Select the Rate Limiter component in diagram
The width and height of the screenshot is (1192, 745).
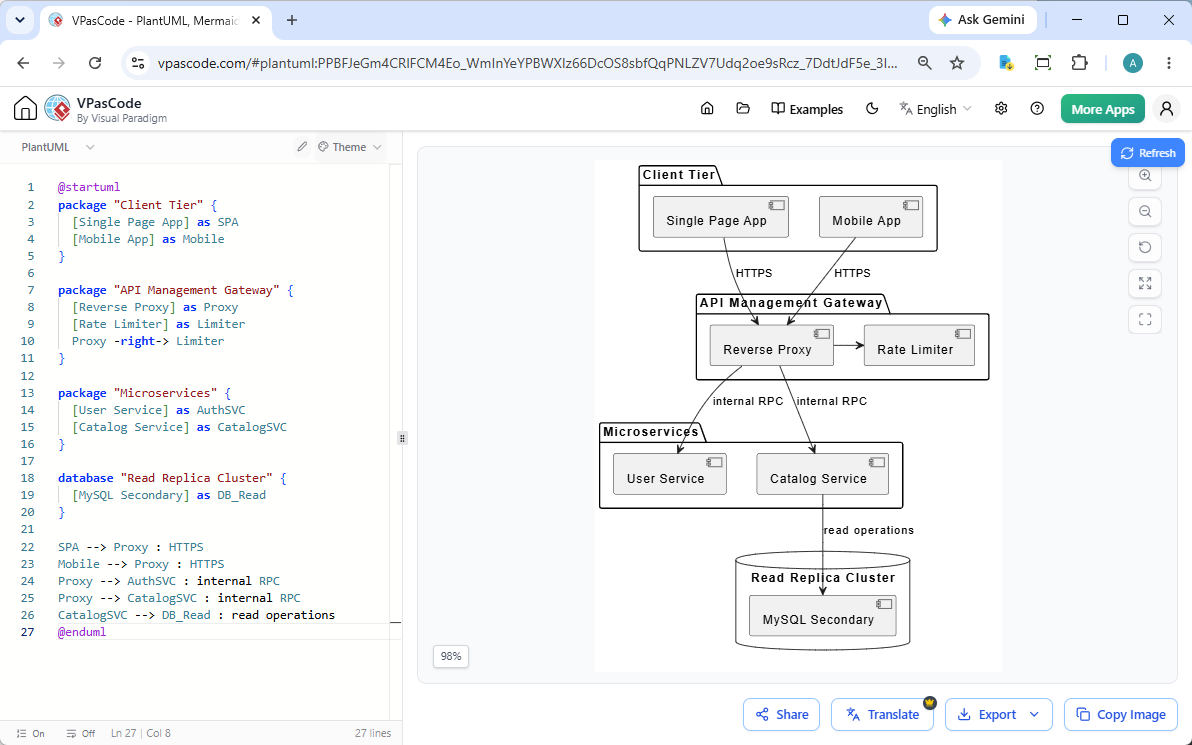coord(919,346)
